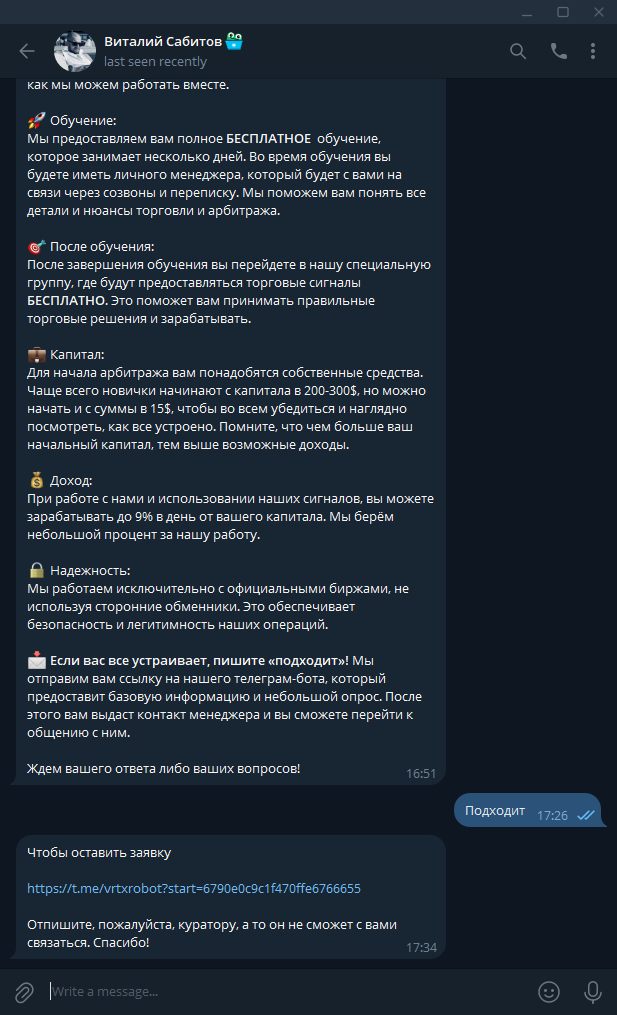Open Виталий Сабитов profile avatar
This screenshot has width=617, height=1015.
(x=74, y=51)
